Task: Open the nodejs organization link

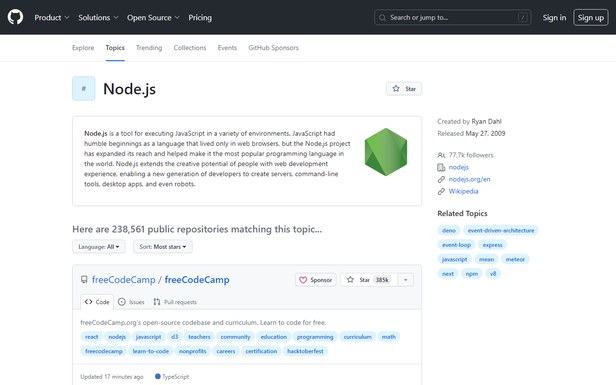Action: coord(458,167)
